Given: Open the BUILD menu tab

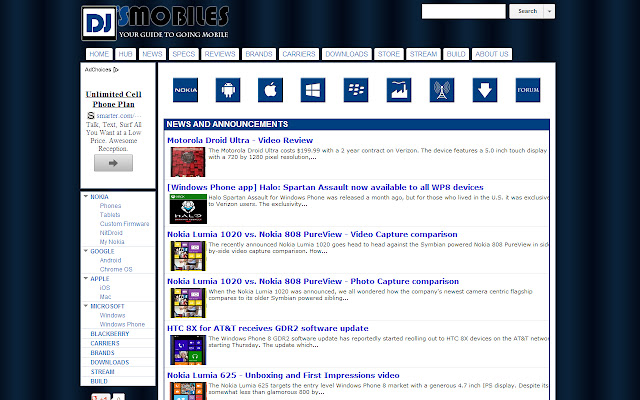Looking at the screenshot, I should [456, 54].
